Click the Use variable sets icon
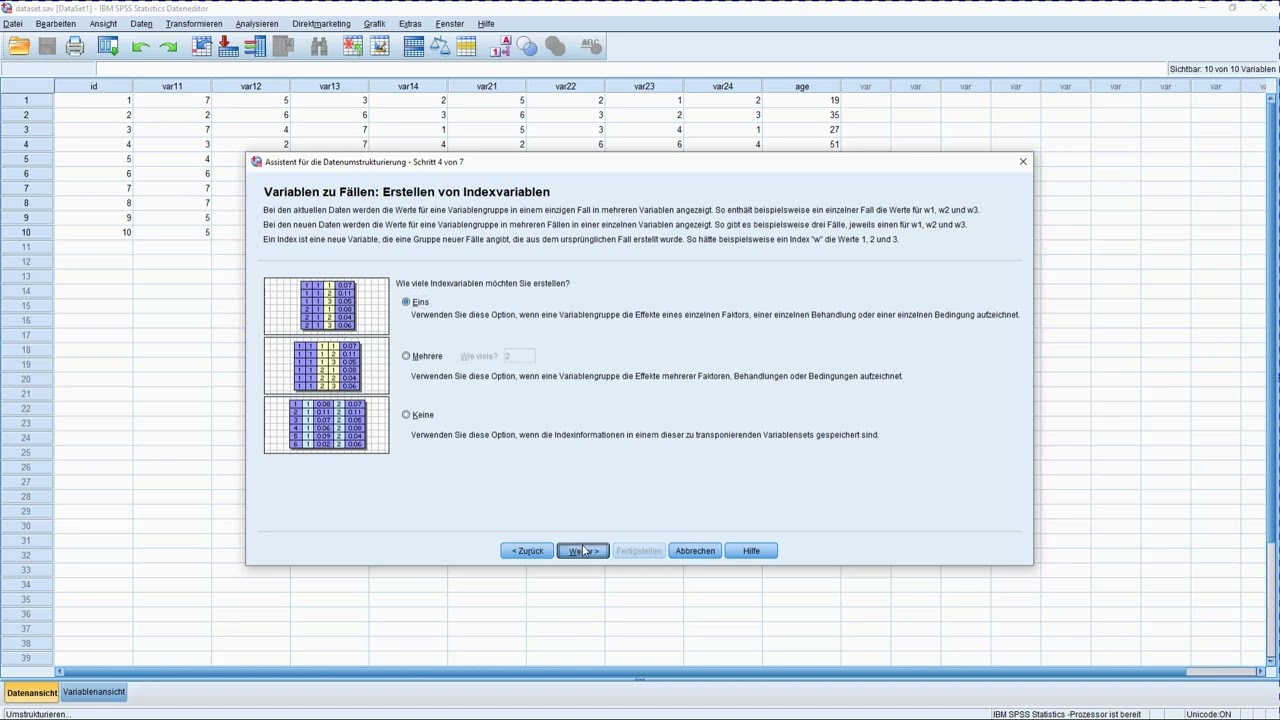The width and height of the screenshot is (1280, 720). pos(527,46)
